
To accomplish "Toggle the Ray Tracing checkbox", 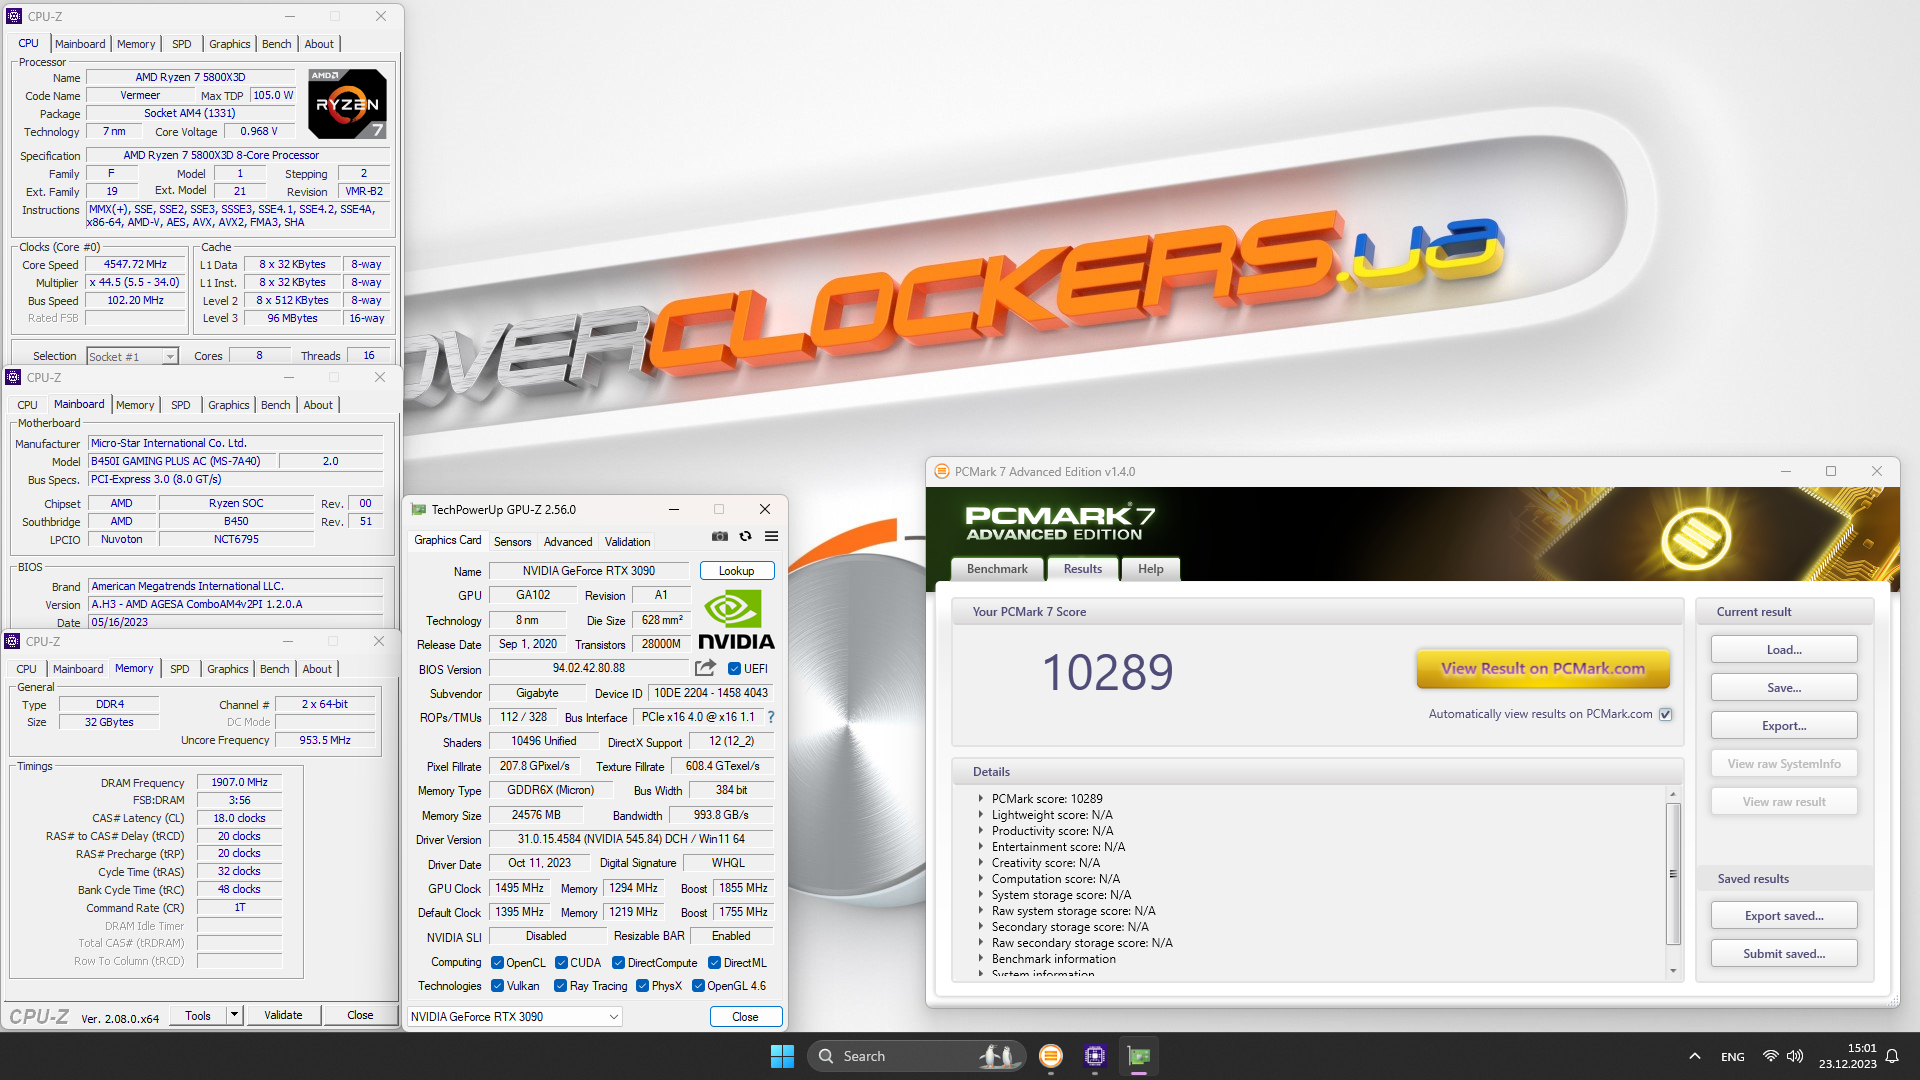I will (561, 986).
